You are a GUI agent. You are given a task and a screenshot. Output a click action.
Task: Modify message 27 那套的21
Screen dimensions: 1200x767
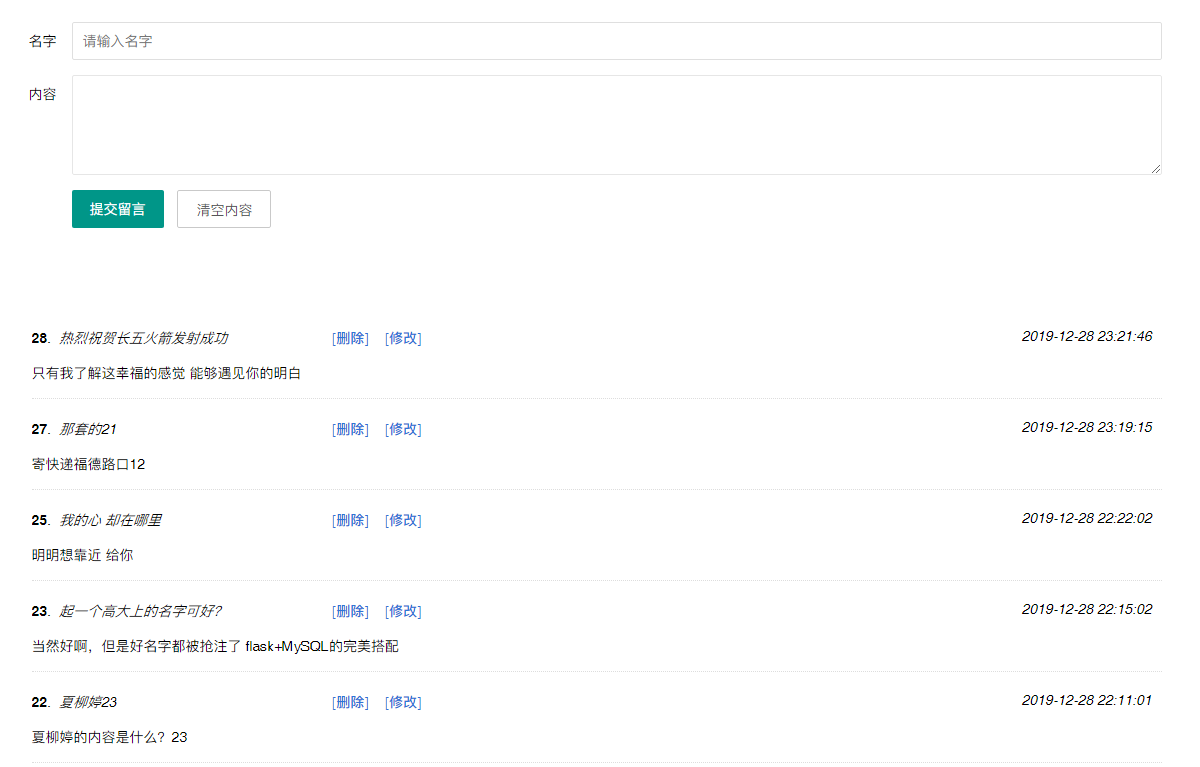[403, 429]
